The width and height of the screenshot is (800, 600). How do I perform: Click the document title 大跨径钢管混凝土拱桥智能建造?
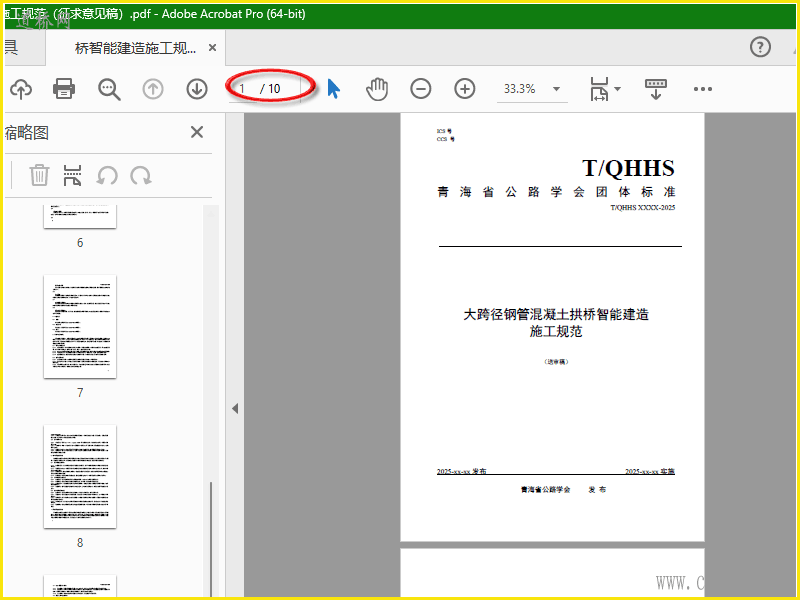pos(556,314)
